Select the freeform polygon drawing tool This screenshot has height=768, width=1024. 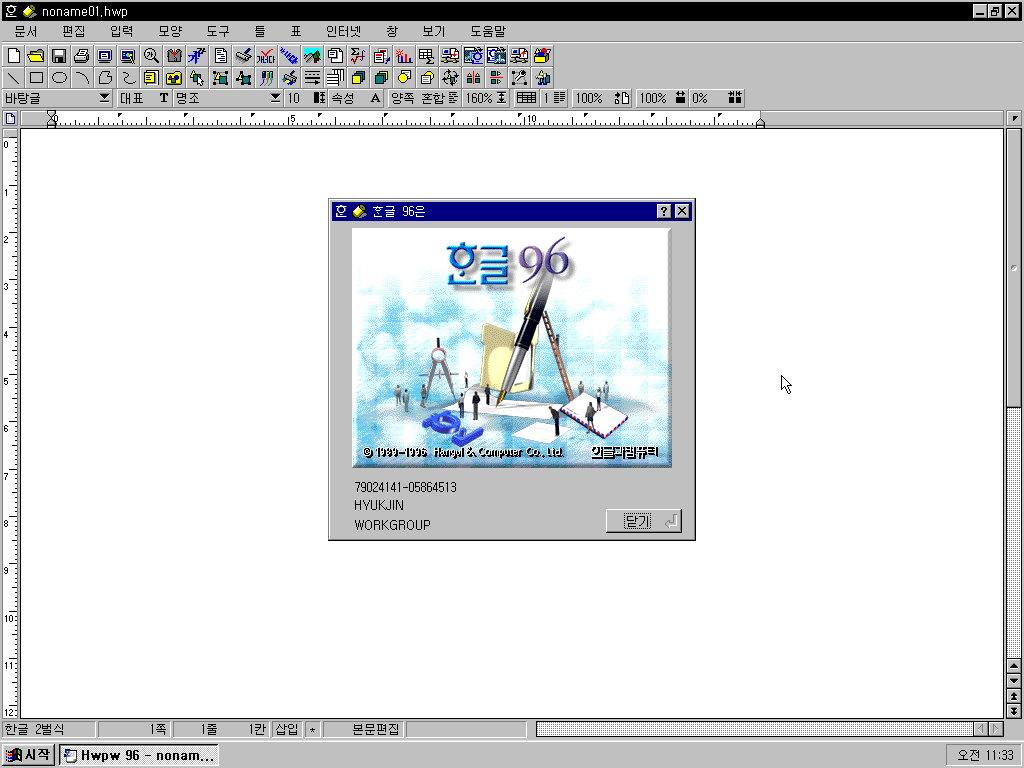coord(104,78)
